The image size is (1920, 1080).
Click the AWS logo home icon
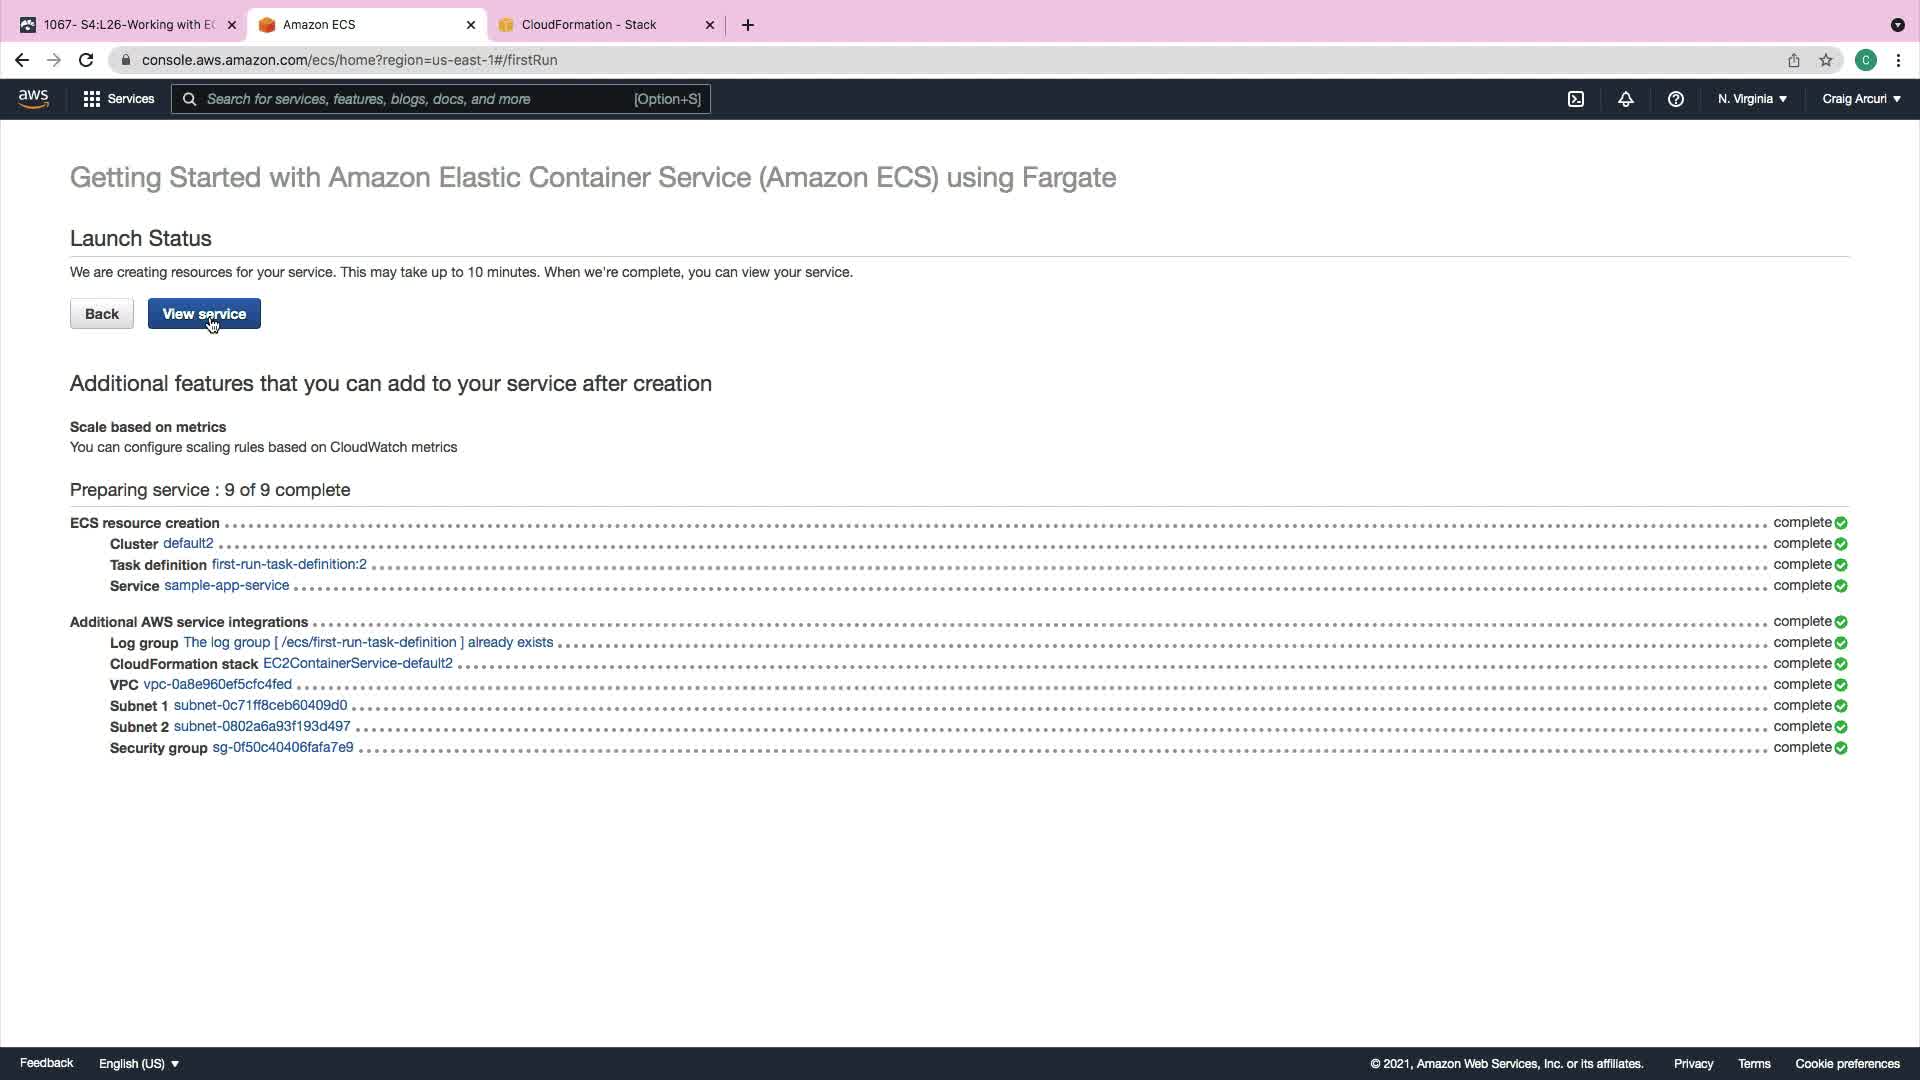[x=33, y=98]
